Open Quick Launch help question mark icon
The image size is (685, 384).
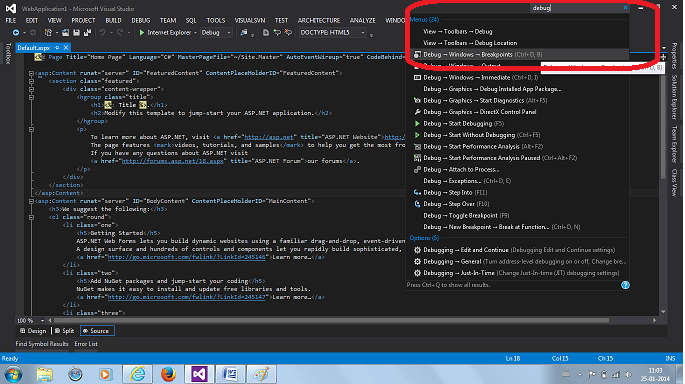point(625,285)
